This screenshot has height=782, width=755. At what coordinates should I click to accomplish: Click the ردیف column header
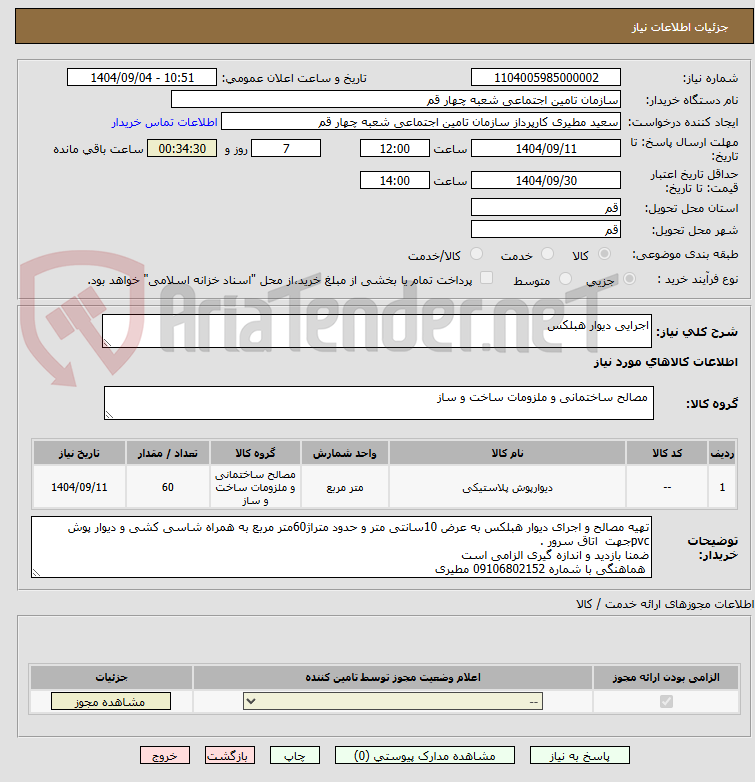pos(722,453)
